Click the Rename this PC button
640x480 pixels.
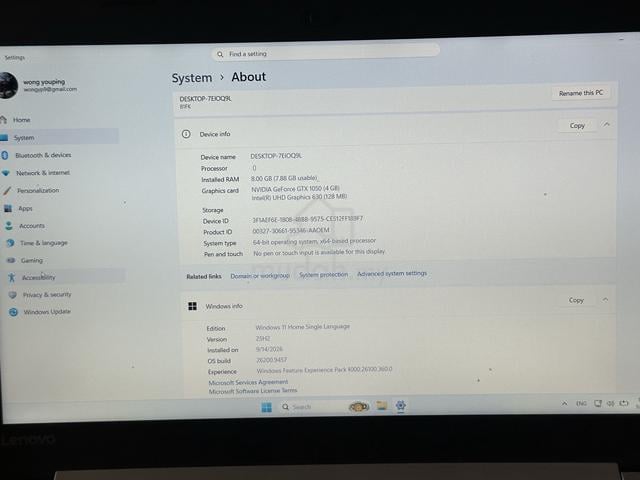[x=580, y=93]
